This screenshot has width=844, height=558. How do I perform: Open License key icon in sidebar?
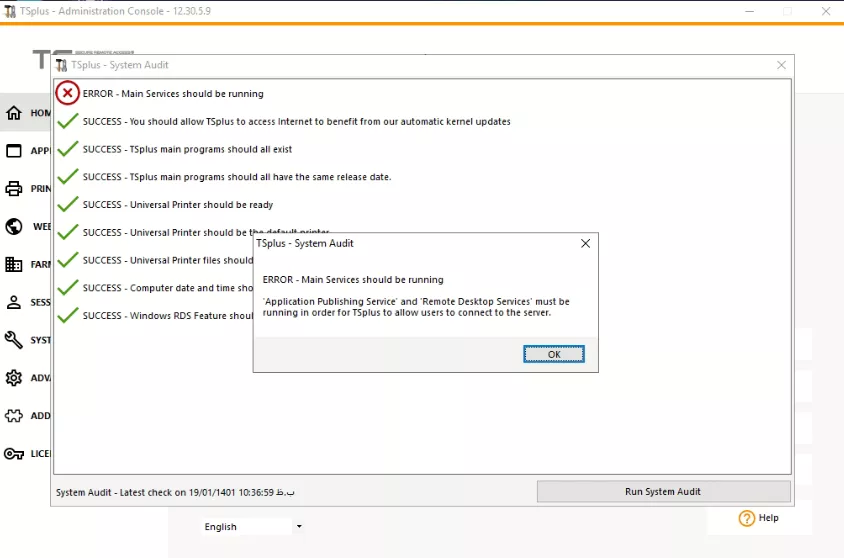[x=13, y=454]
